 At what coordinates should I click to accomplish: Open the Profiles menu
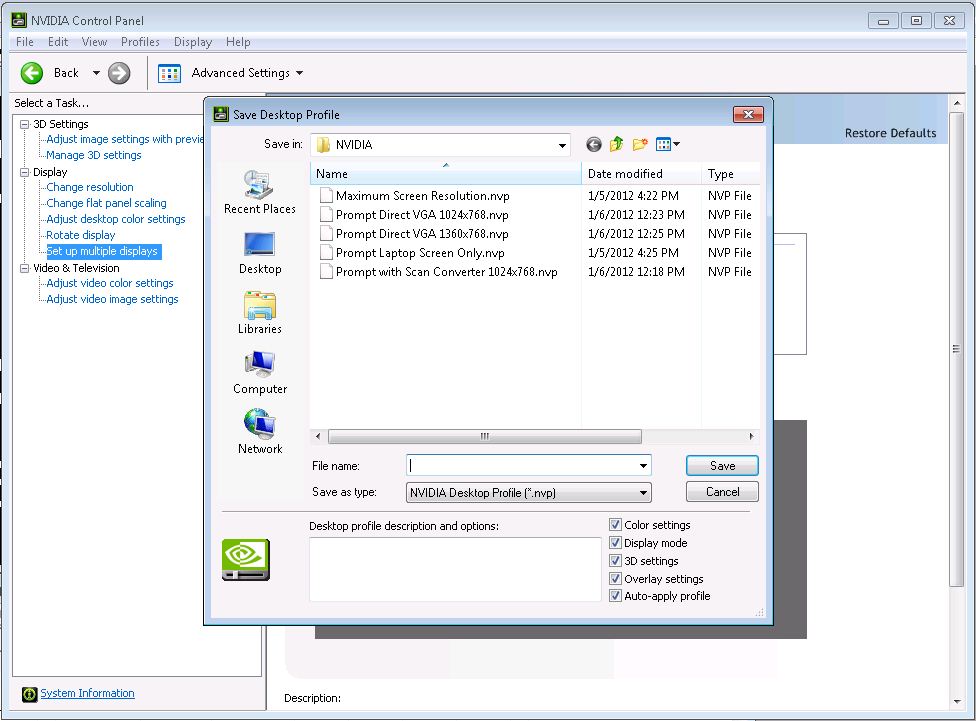coord(140,42)
